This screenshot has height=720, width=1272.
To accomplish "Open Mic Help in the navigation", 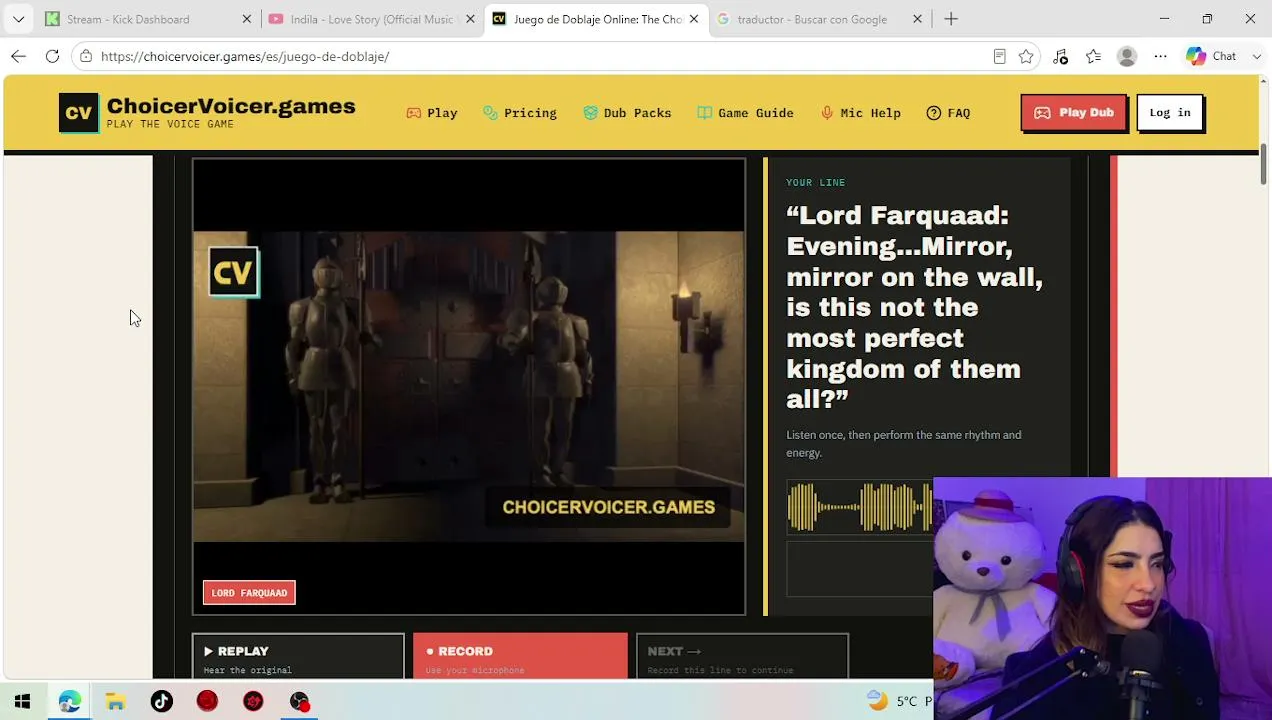I will tap(860, 113).
